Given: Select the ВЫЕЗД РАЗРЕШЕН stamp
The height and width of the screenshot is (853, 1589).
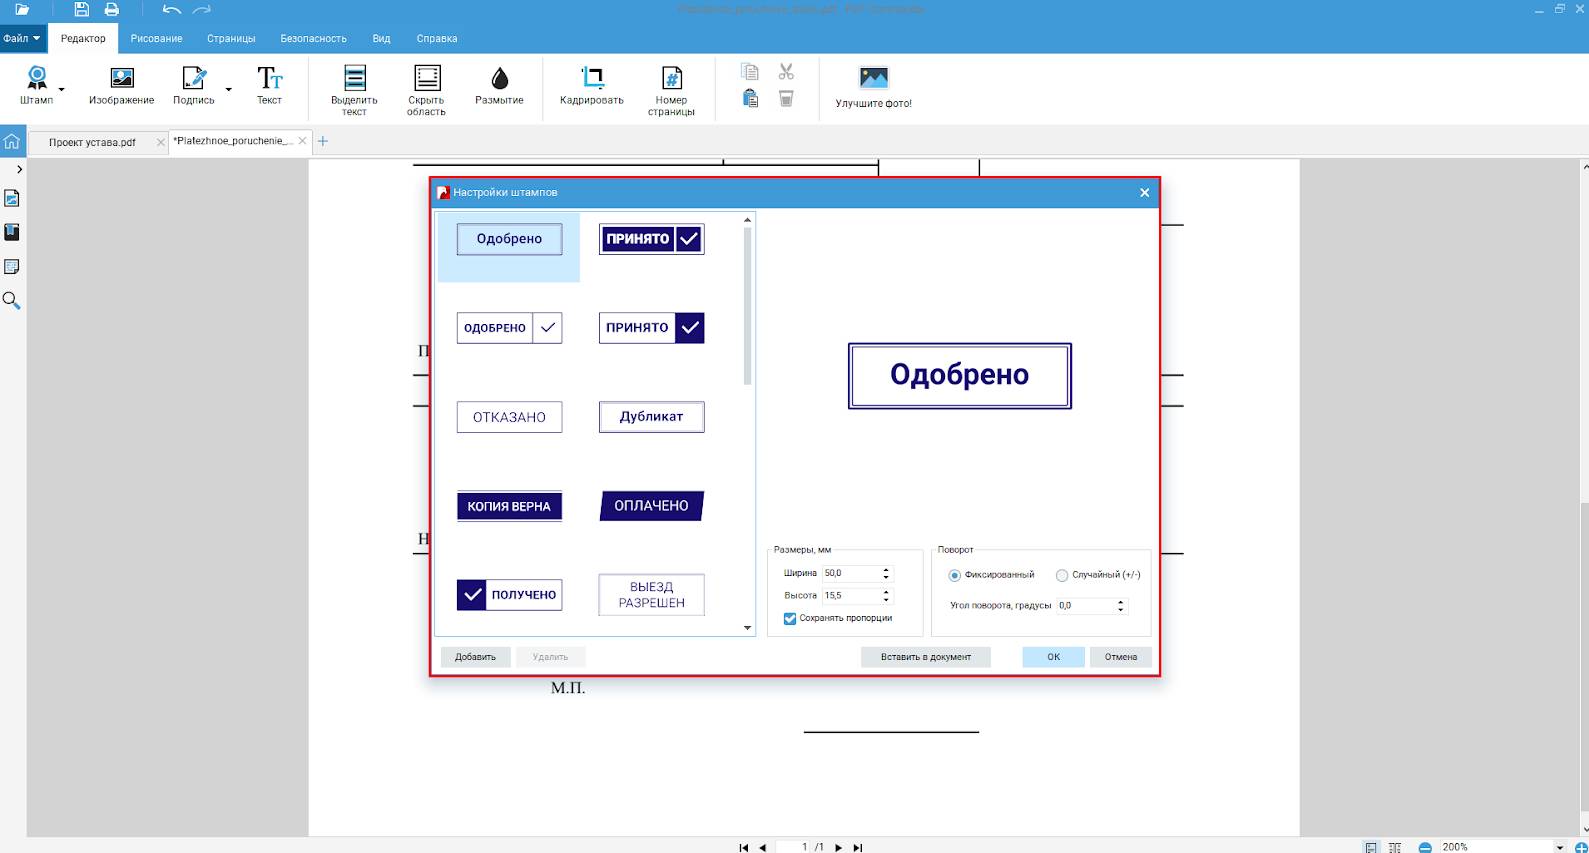Looking at the screenshot, I should [652, 595].
